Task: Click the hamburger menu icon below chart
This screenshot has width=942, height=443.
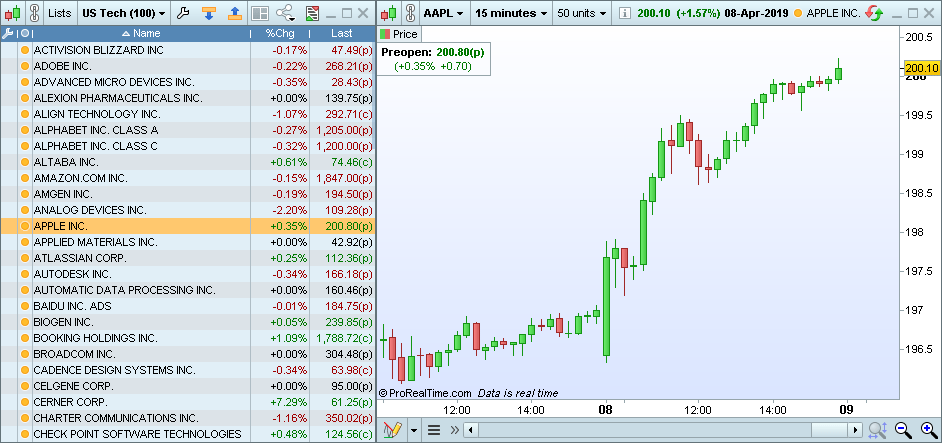Action: [434, 430]
